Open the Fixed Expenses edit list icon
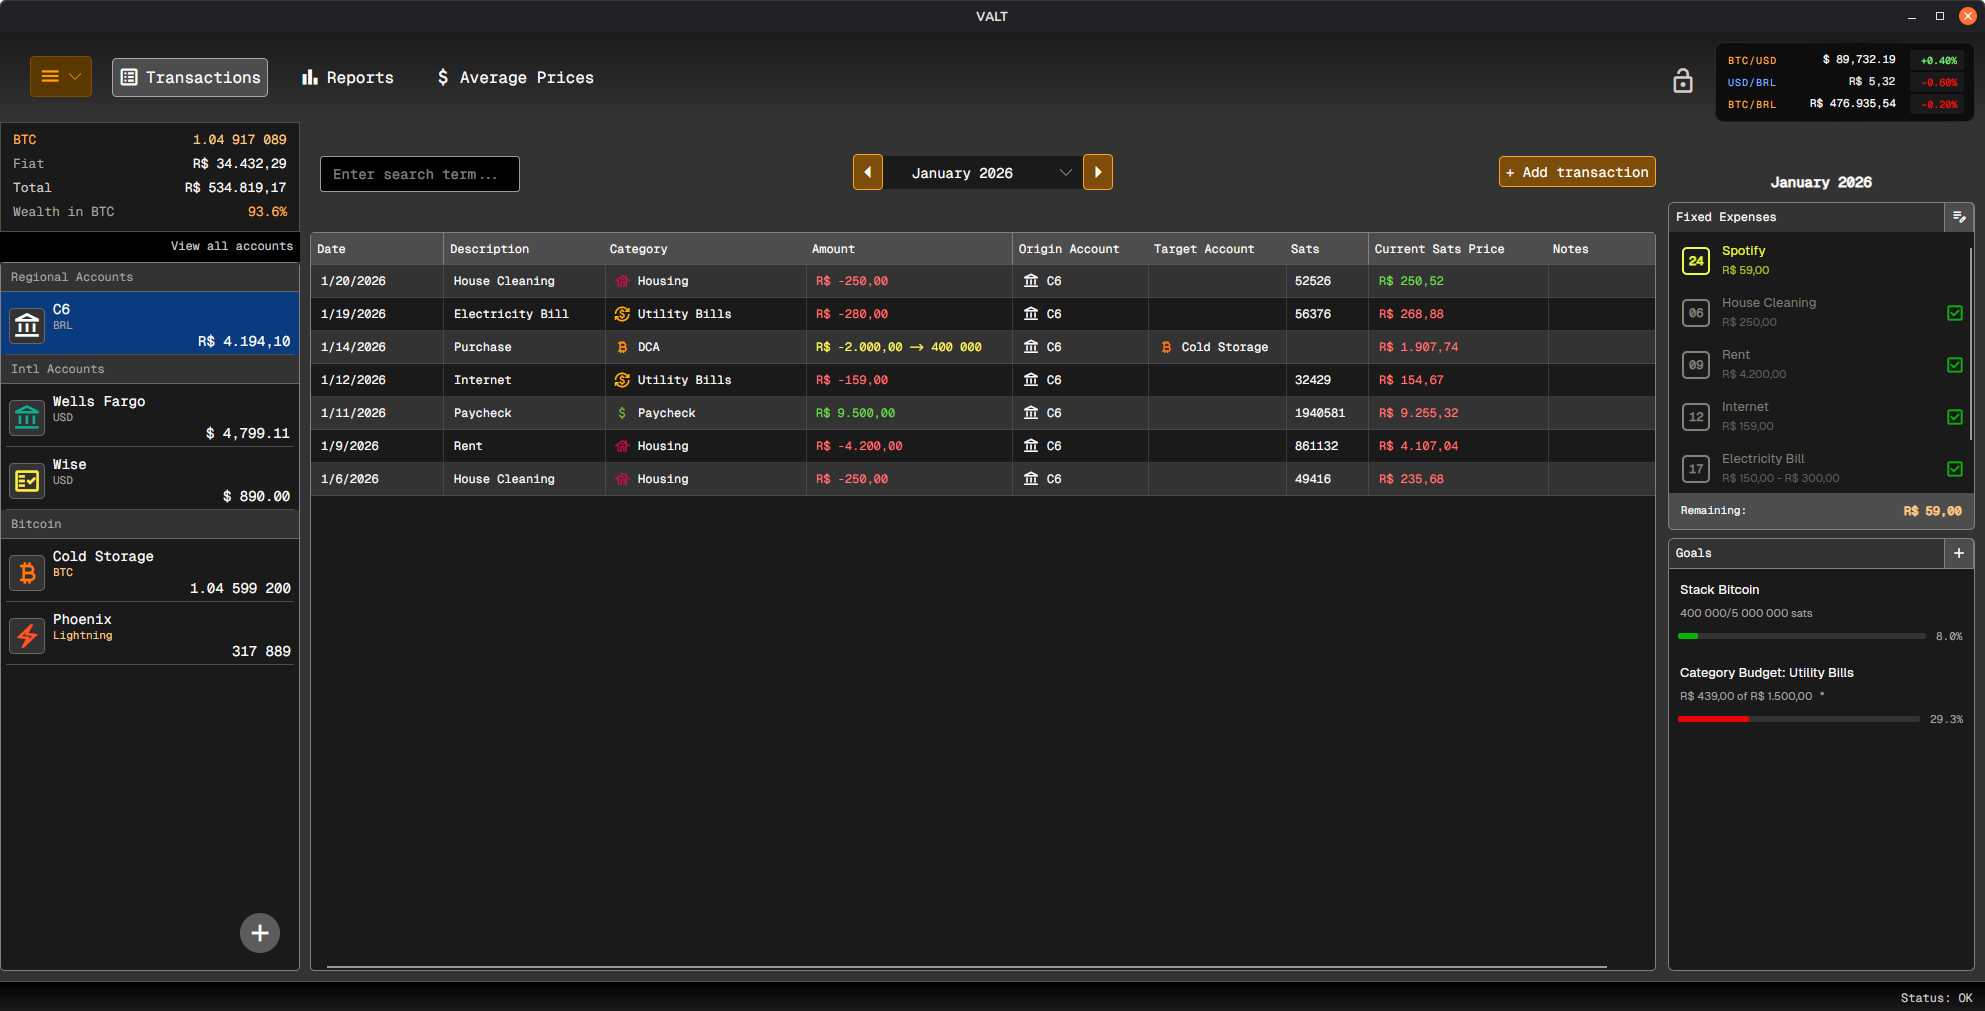This screenshot has width=1985, height=1011. coord(1958,217)
